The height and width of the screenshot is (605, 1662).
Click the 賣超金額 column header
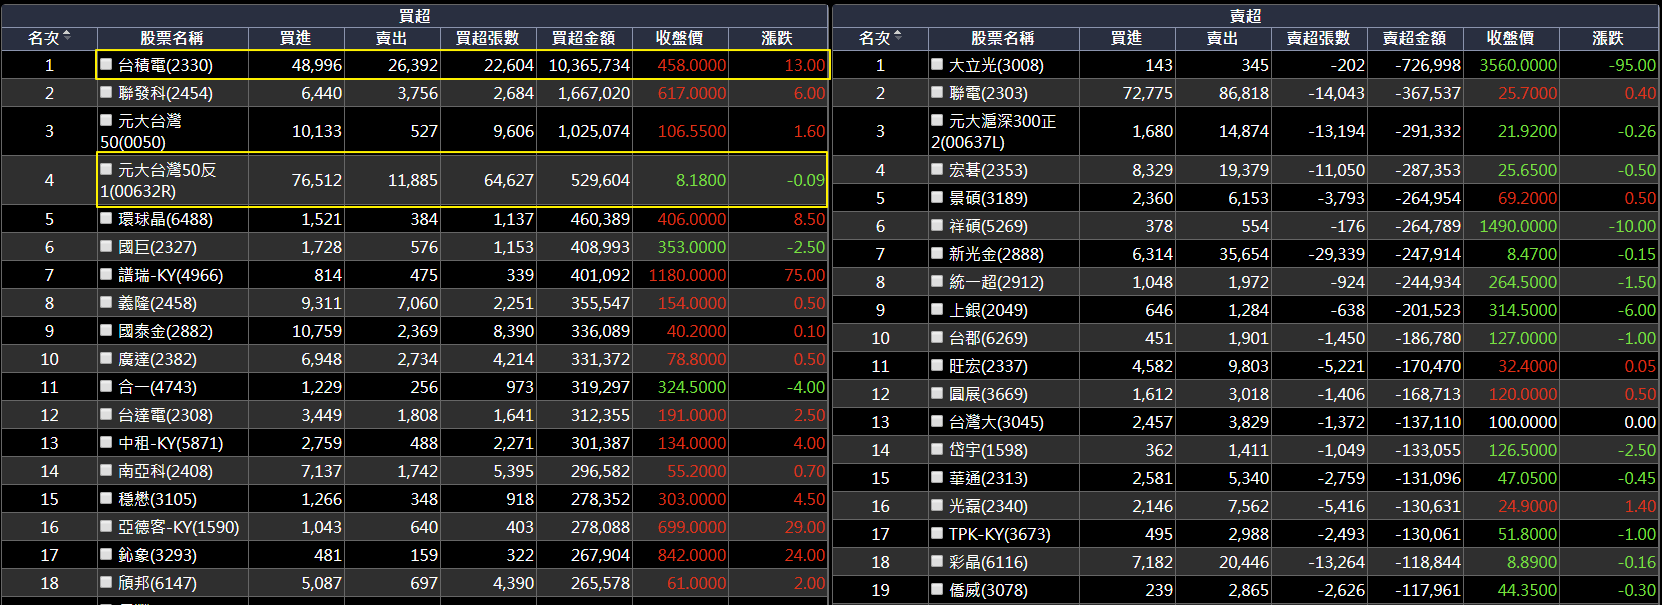pos(1415,38)
